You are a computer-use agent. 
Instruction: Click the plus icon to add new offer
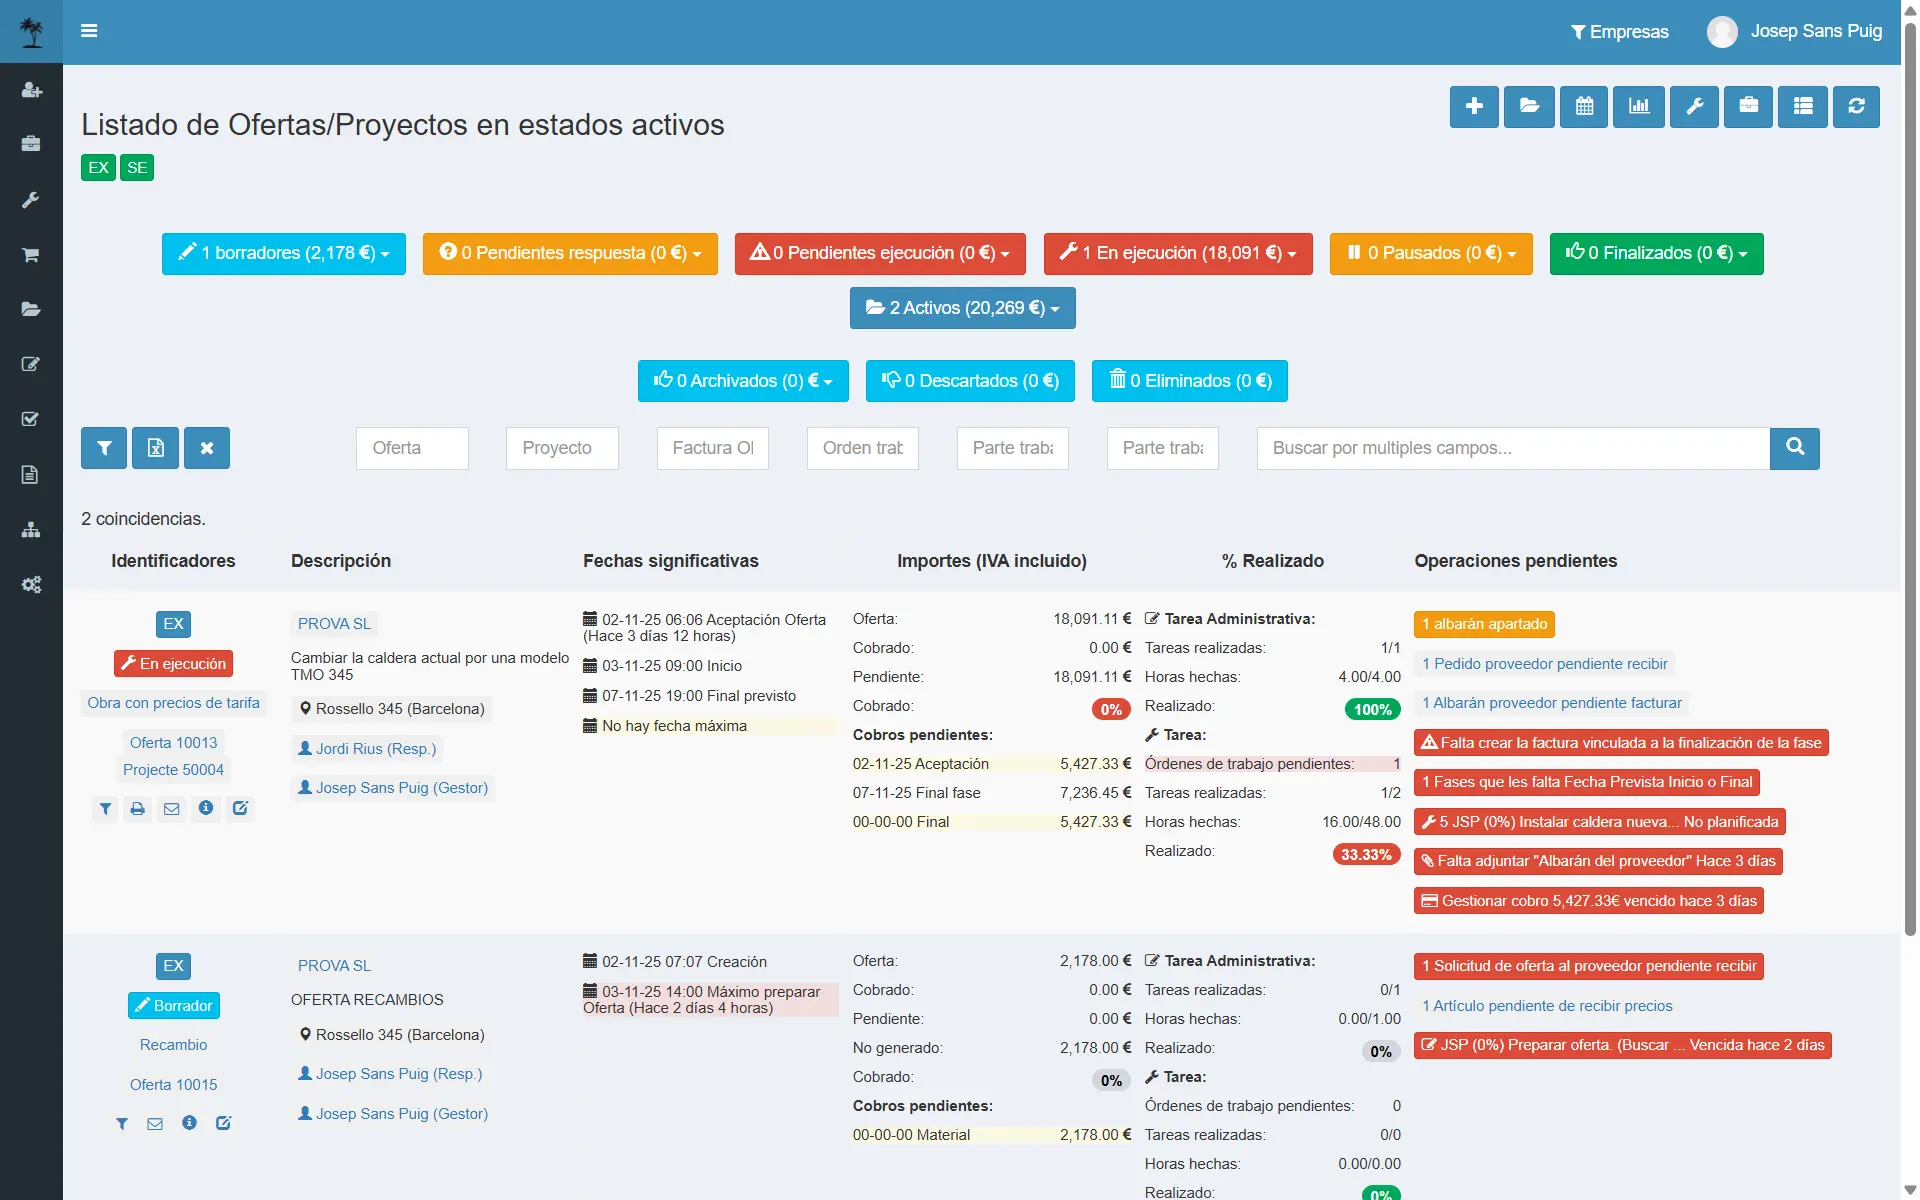(1473, 106)
